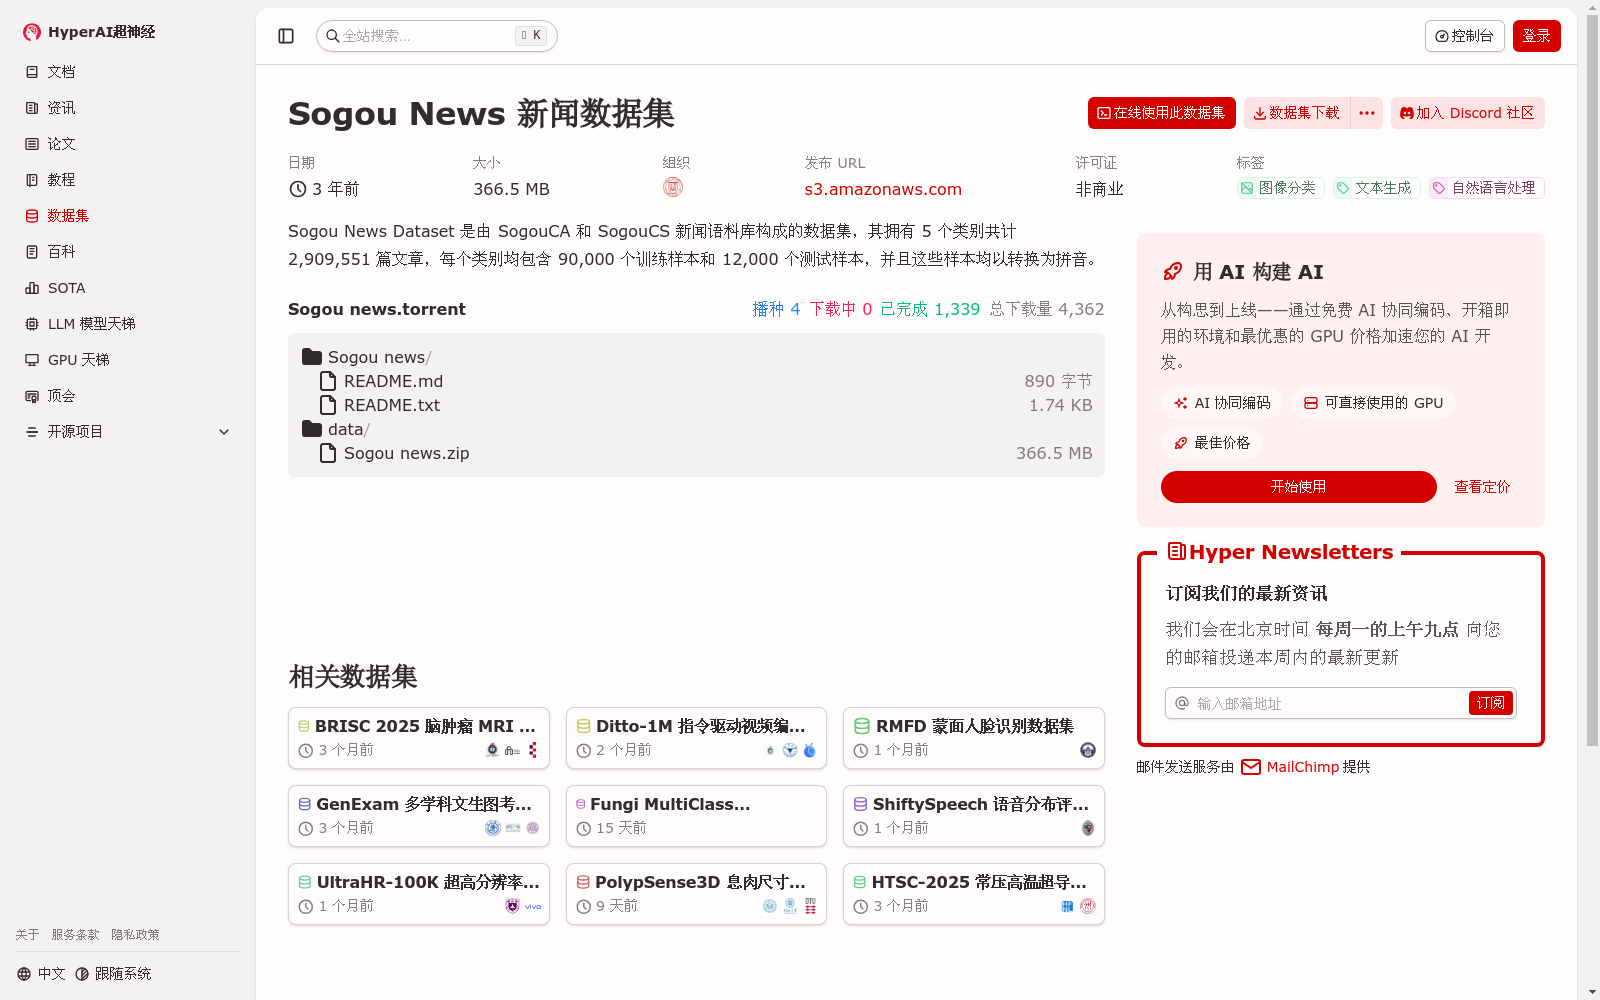Click the 文本生成 tag

click(1376, 188)
